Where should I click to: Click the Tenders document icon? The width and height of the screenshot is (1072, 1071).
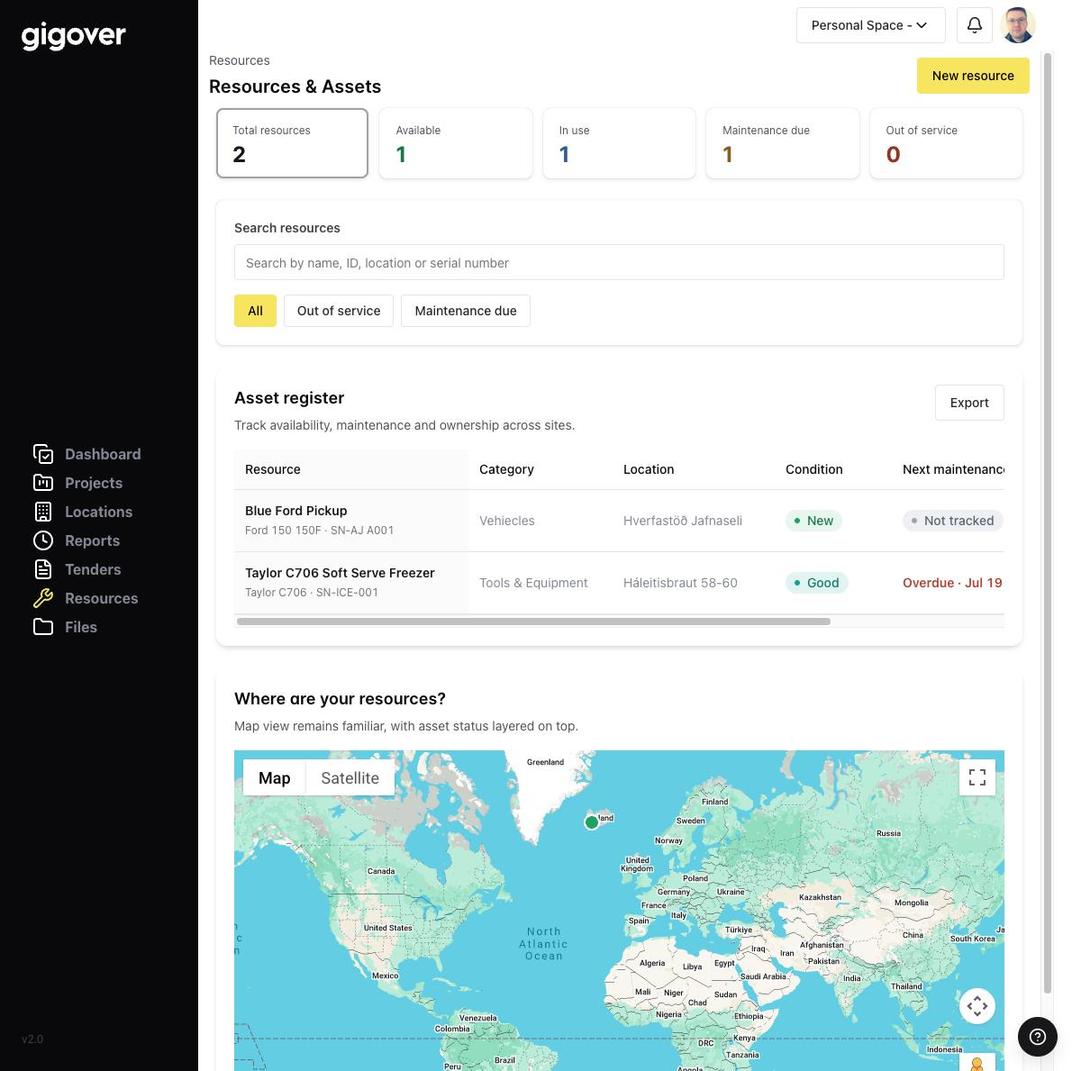pyautogui.click(x=43, y=569)
